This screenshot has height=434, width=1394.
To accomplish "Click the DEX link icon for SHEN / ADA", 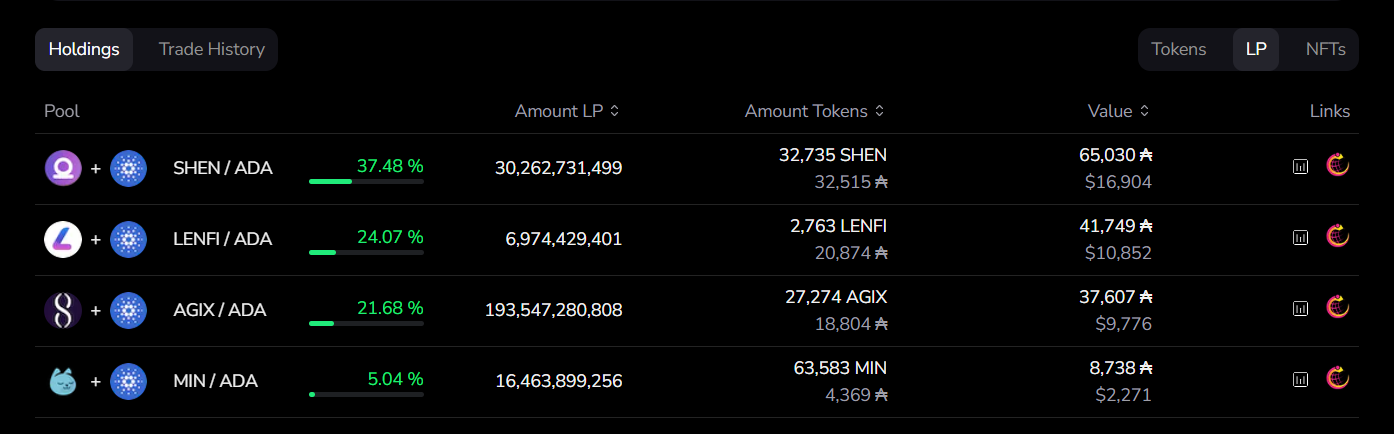I will point(1338,165).
